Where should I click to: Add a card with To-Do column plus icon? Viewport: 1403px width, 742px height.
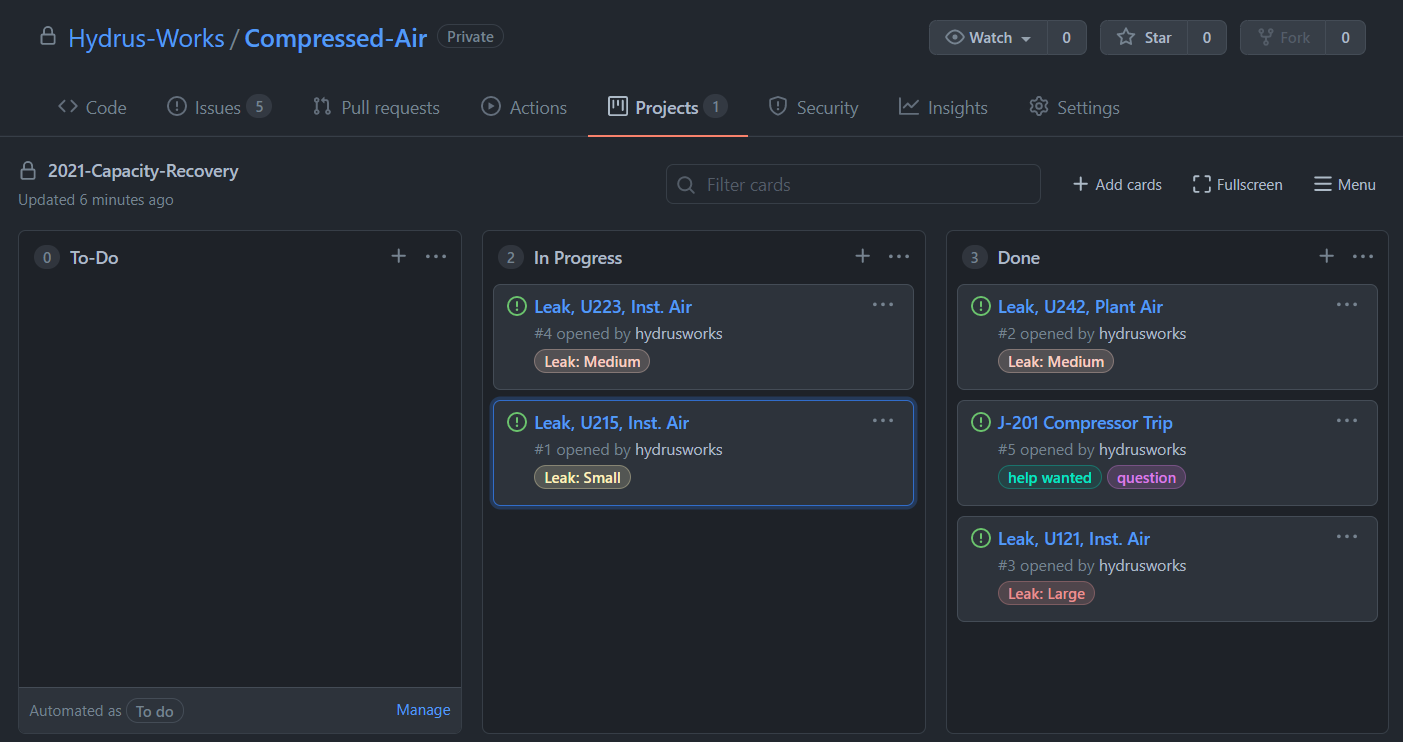click(398, 256)
